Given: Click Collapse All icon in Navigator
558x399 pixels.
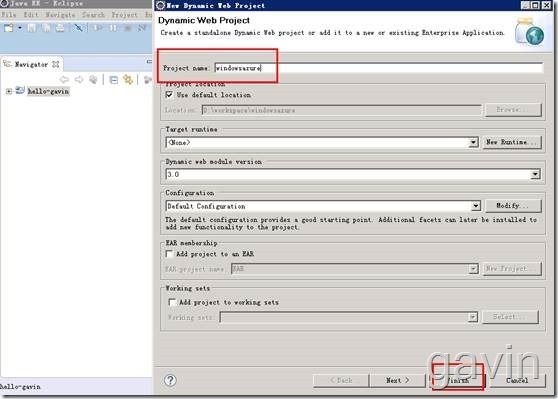Looking at the screenshot, I should [114, 80].
